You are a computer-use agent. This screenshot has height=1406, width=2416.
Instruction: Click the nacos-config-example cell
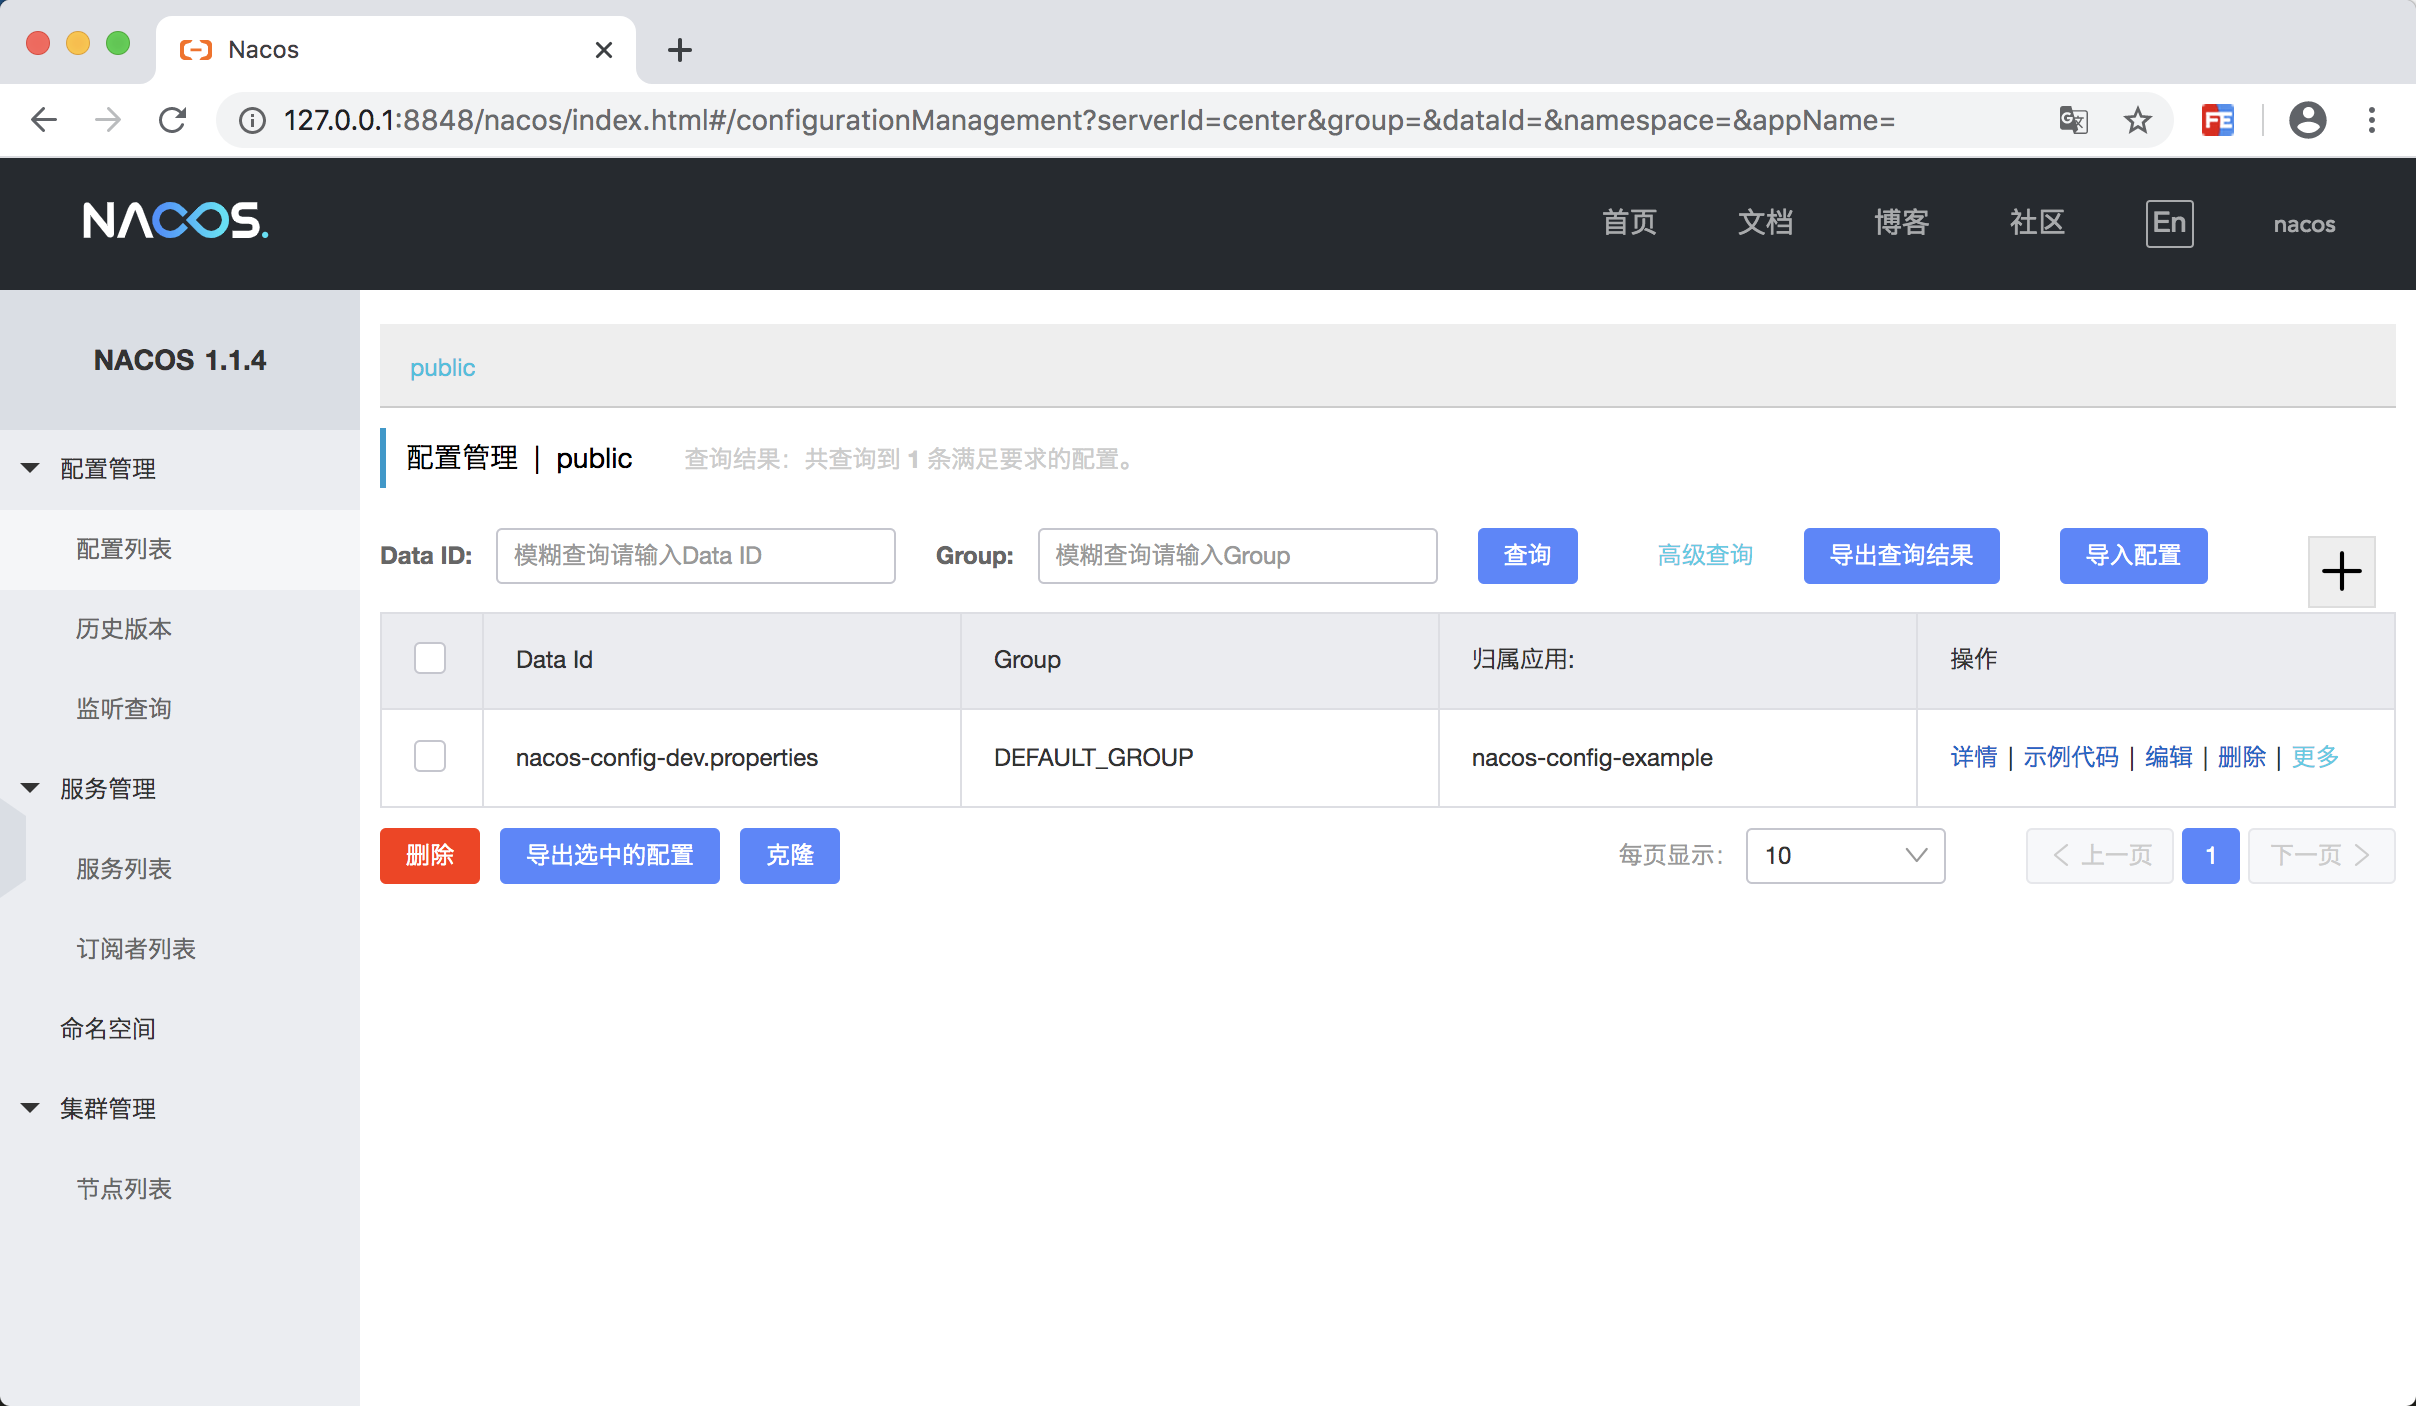click(1678, 758)
